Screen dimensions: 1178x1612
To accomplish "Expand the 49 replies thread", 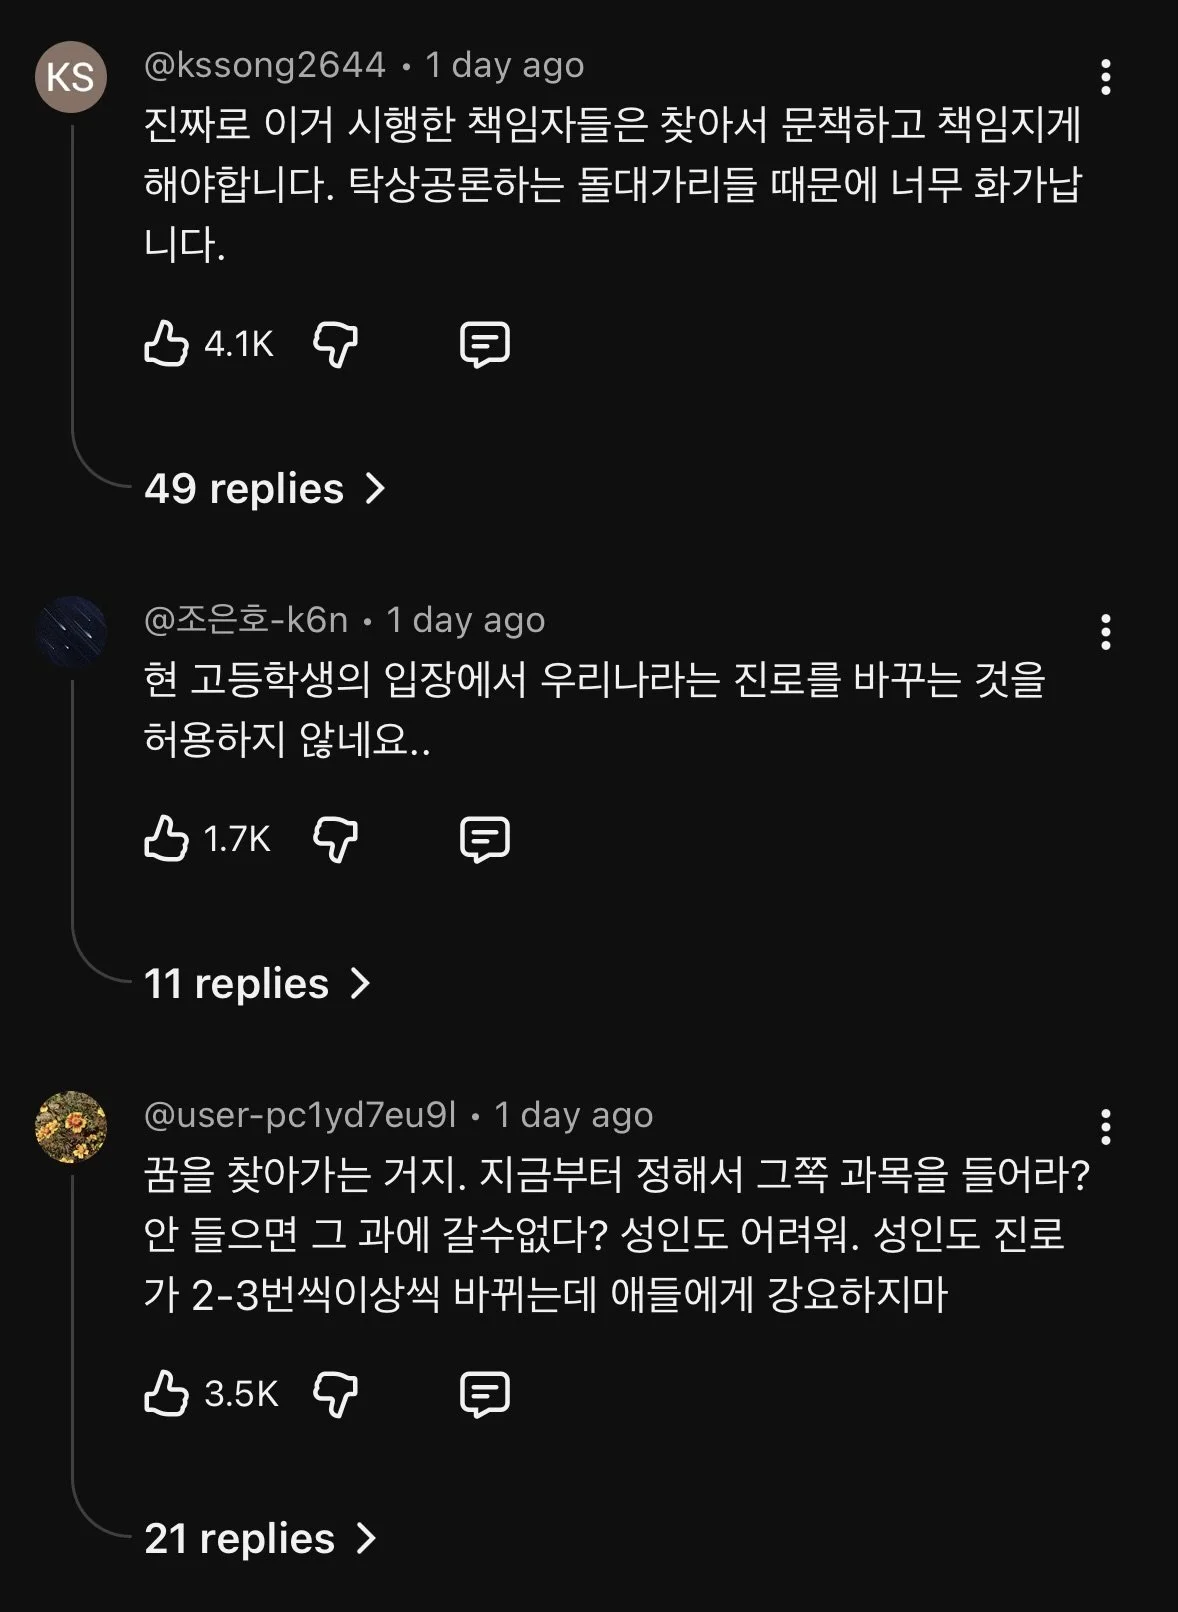I will 265,489.
